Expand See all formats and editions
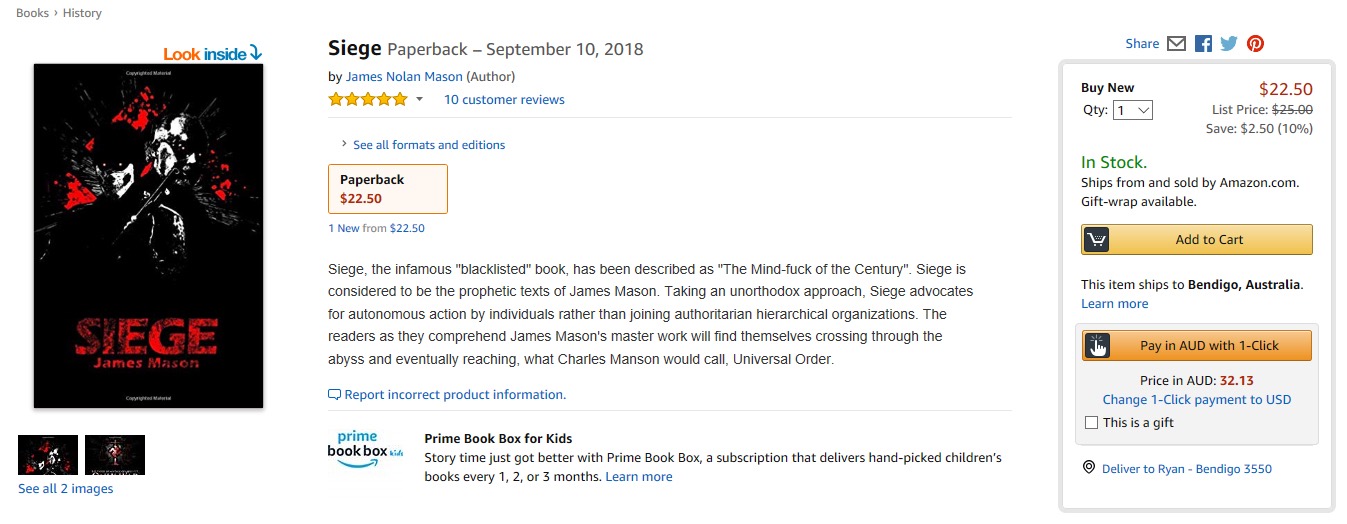Screen dimensions: 1347x524 point(422,145)
